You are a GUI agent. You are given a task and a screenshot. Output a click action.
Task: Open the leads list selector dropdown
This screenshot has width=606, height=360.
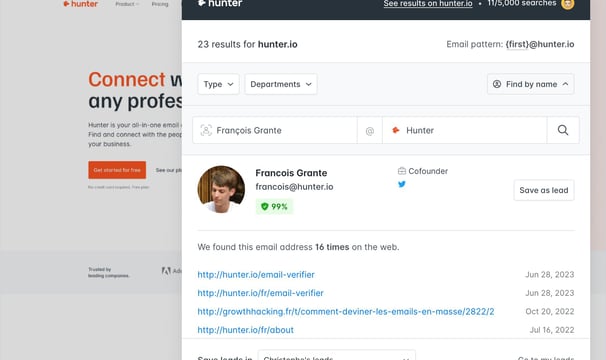[x=337, y=356]
